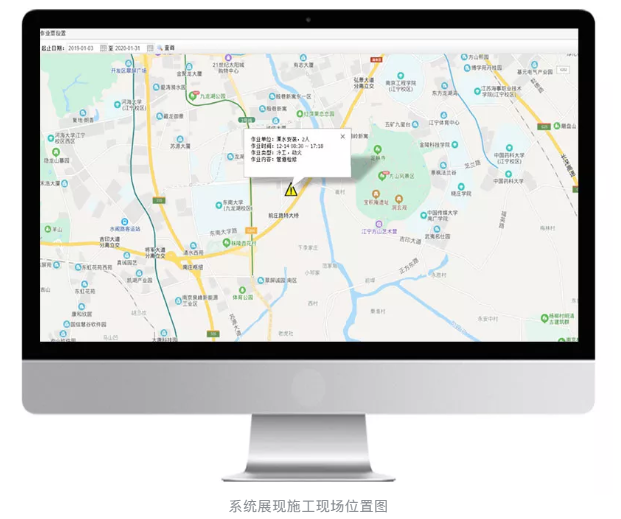Click the start date field 2019-01-03
The width and height of the screenshot is (621, 519).
click(84, 47)
